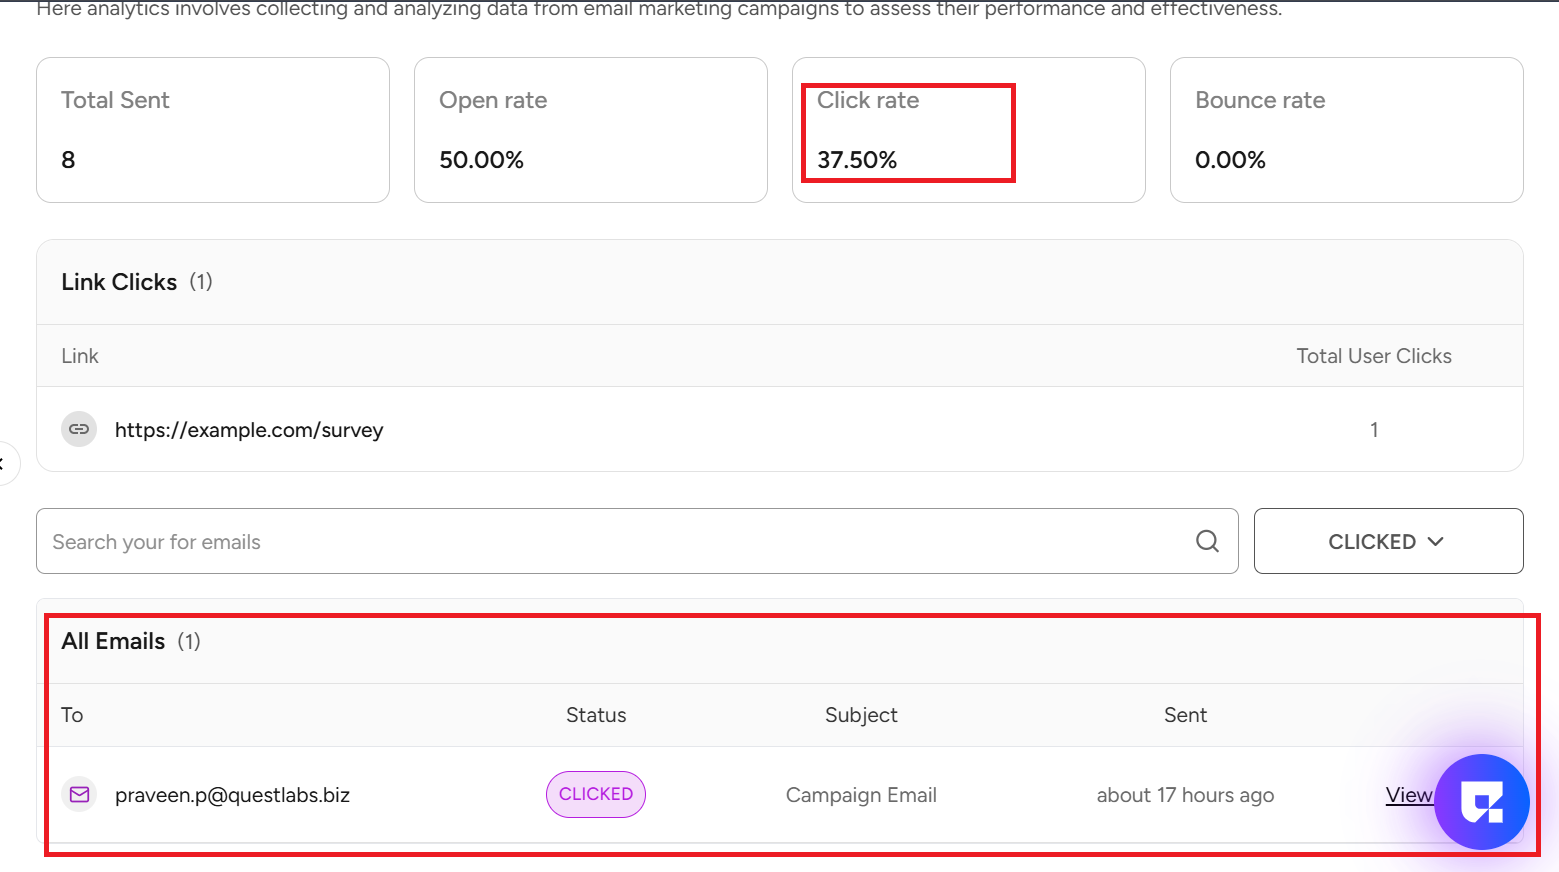Select the Click rate stat card
This screenshot has height=872, width=1559.
[968, 130]
